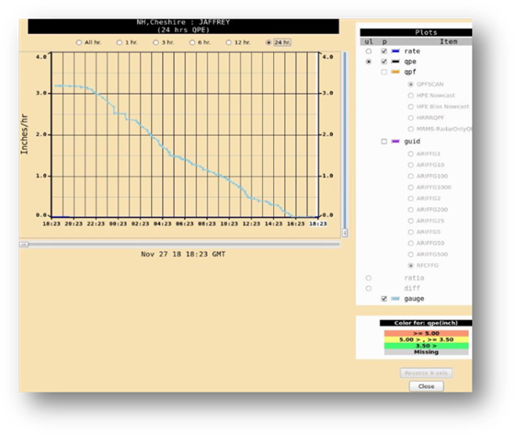515x435 pixels.
Task: Click the light blue gauge color swatch
Action: coord(395,299)
